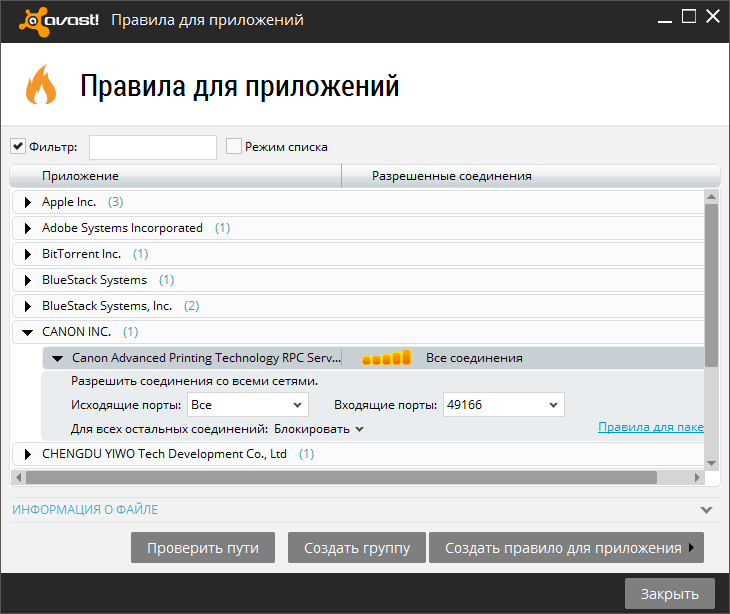The height and width of the screenshot is (614, 730).
Task: Minimize the avast window
Action: pos(664,20)
